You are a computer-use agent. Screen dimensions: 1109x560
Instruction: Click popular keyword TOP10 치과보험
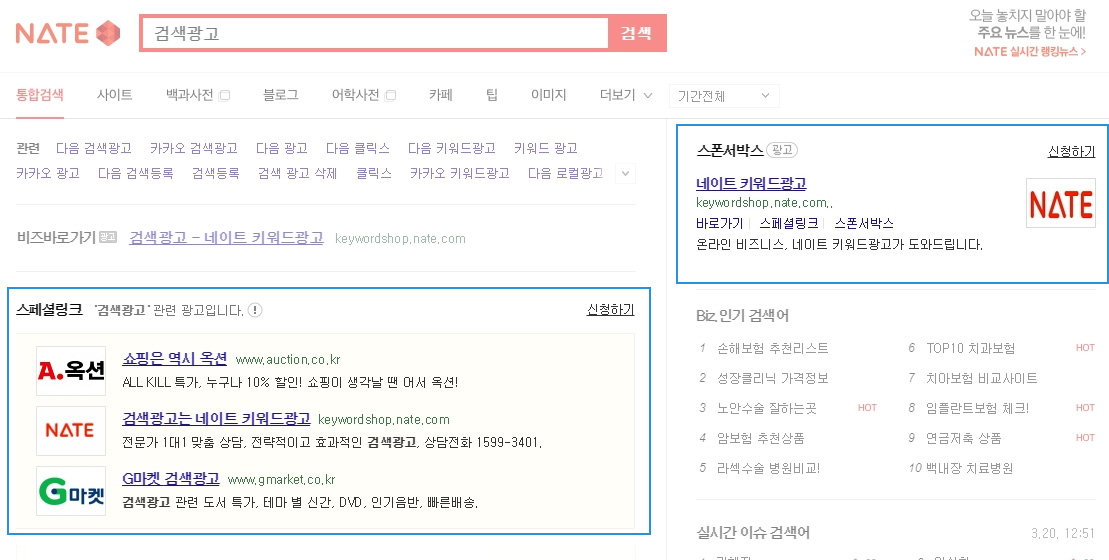tap(970, 349)
